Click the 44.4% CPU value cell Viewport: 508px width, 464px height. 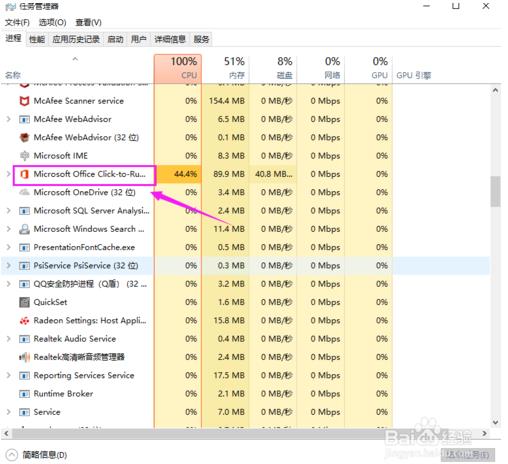pos(179,174)
